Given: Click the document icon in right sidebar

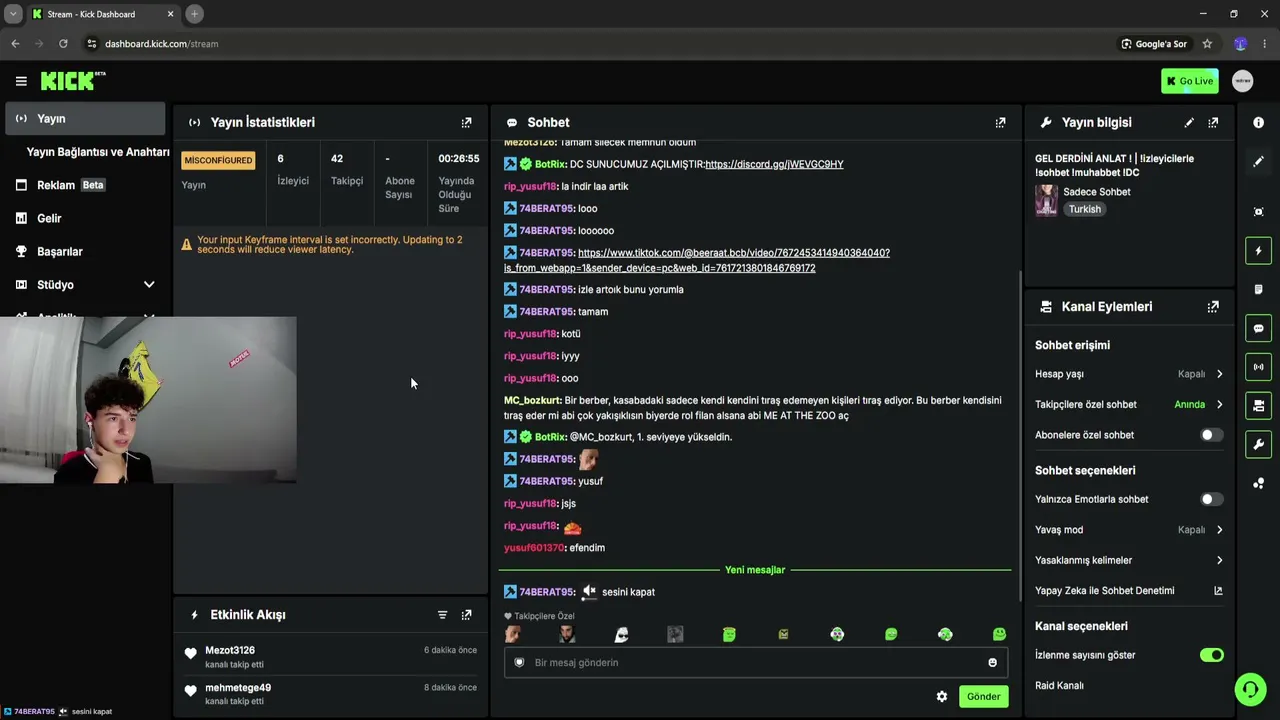Looking at the screenshot, I should pyautogui.click(x=1258, y=290).
